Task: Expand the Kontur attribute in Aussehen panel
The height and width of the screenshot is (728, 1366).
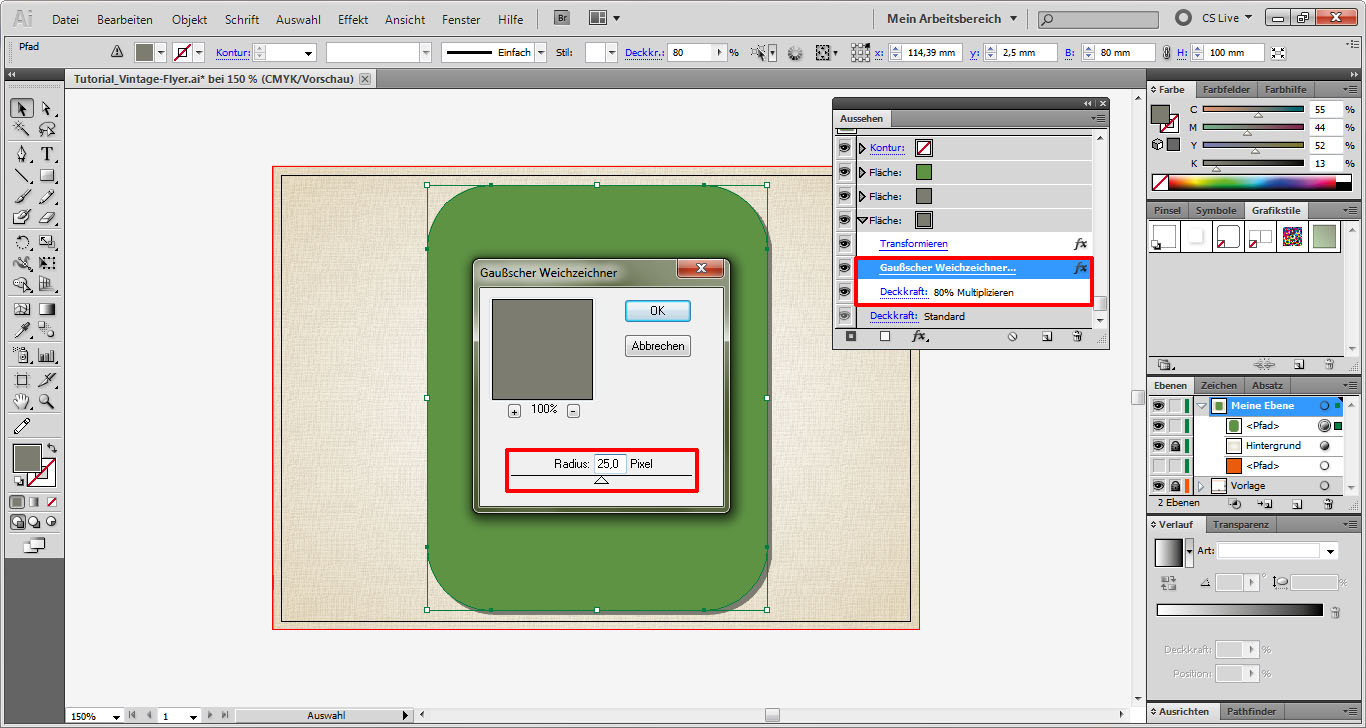Action: point(862,148)
